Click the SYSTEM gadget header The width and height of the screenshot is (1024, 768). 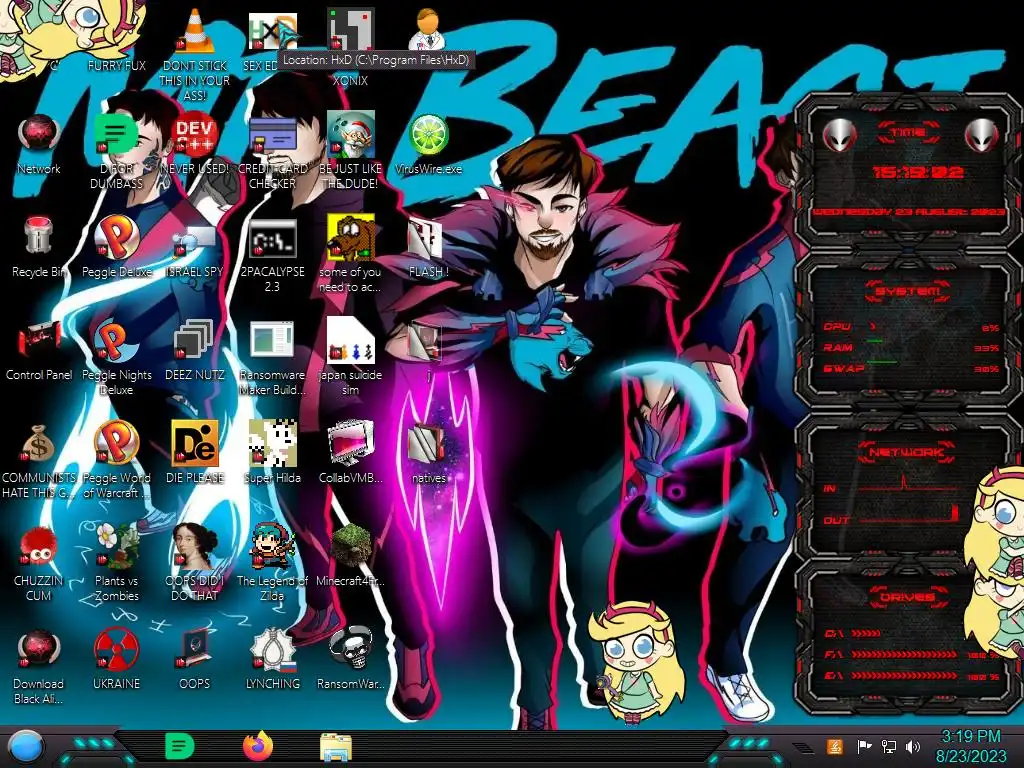tap(908, 291)
